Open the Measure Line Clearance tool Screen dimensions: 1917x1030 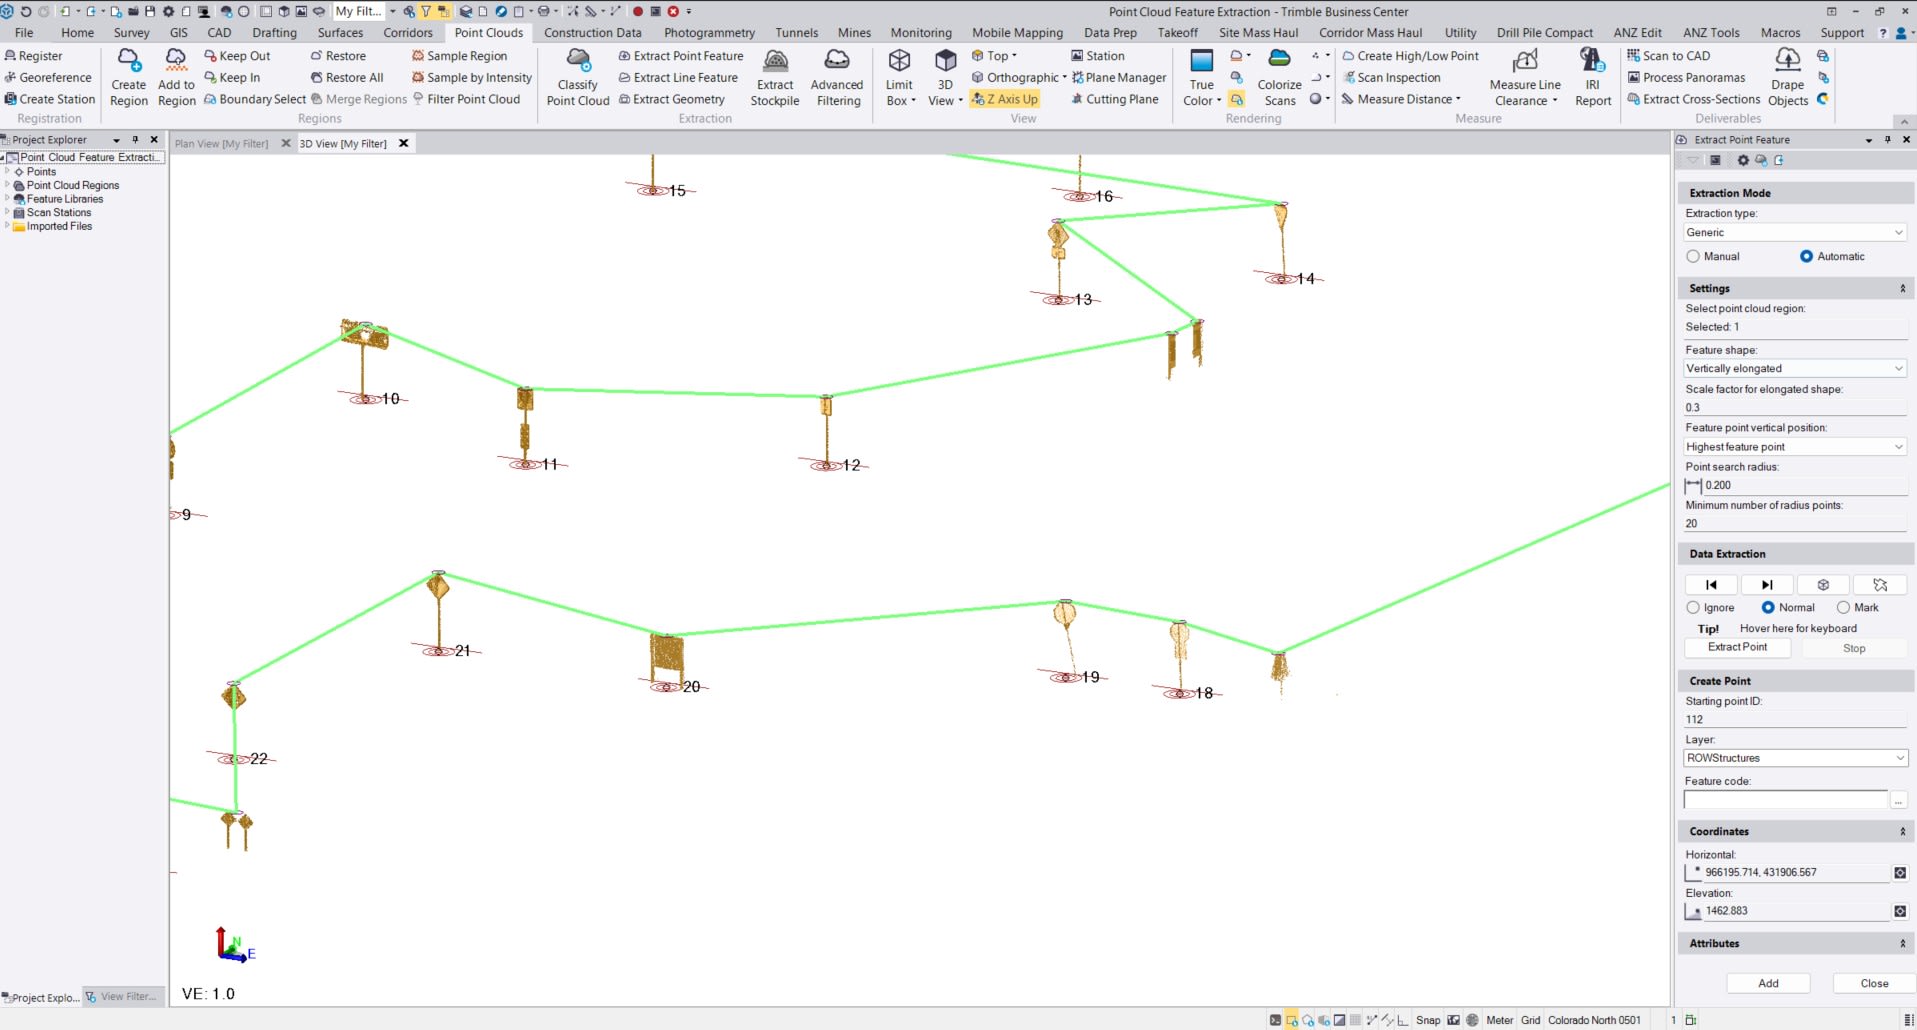coord(1525,77)
